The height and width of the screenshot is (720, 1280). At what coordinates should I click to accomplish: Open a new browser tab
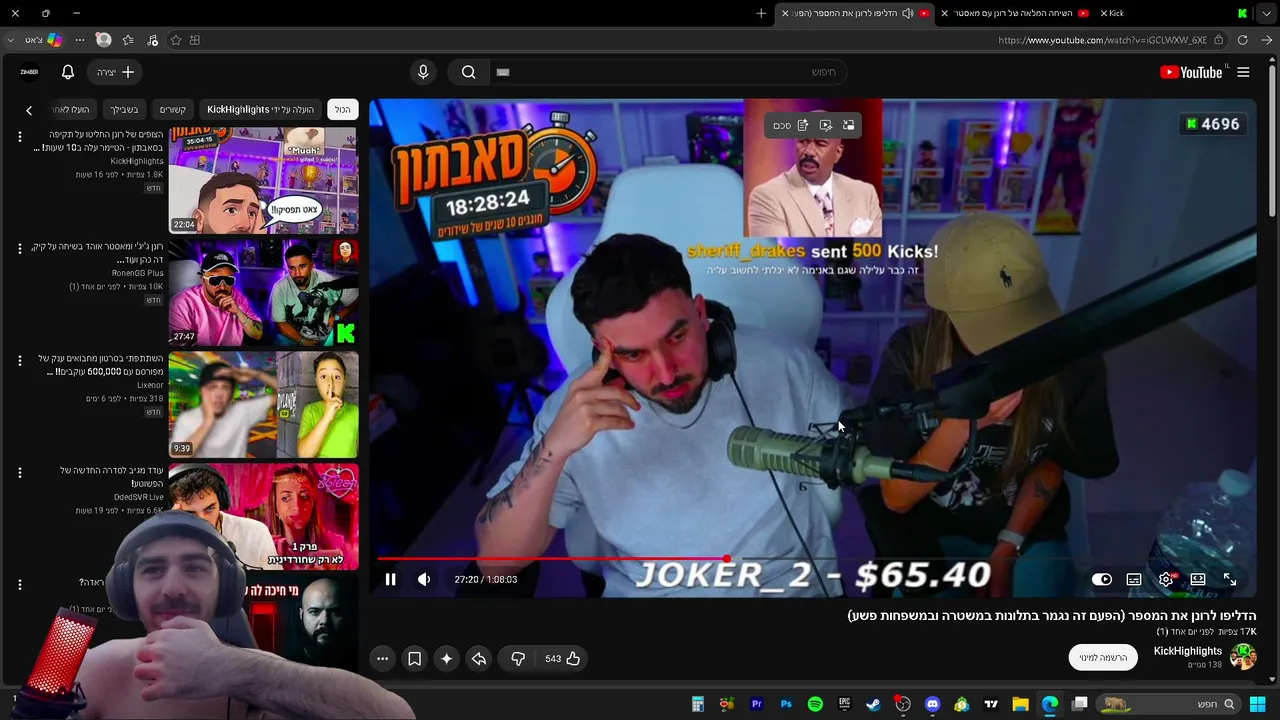click(761, 13)
